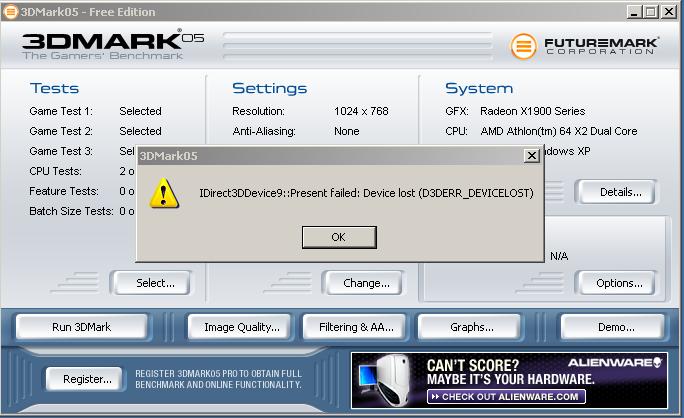Launch the Demo... button
Image resolution: width=684 pixels, height=418 pixels.
pyautogui.click(x=612, y=327)
